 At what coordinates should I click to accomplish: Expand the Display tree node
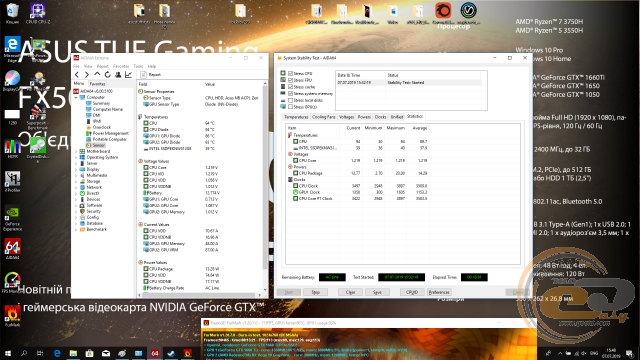[x=76, y=169]
